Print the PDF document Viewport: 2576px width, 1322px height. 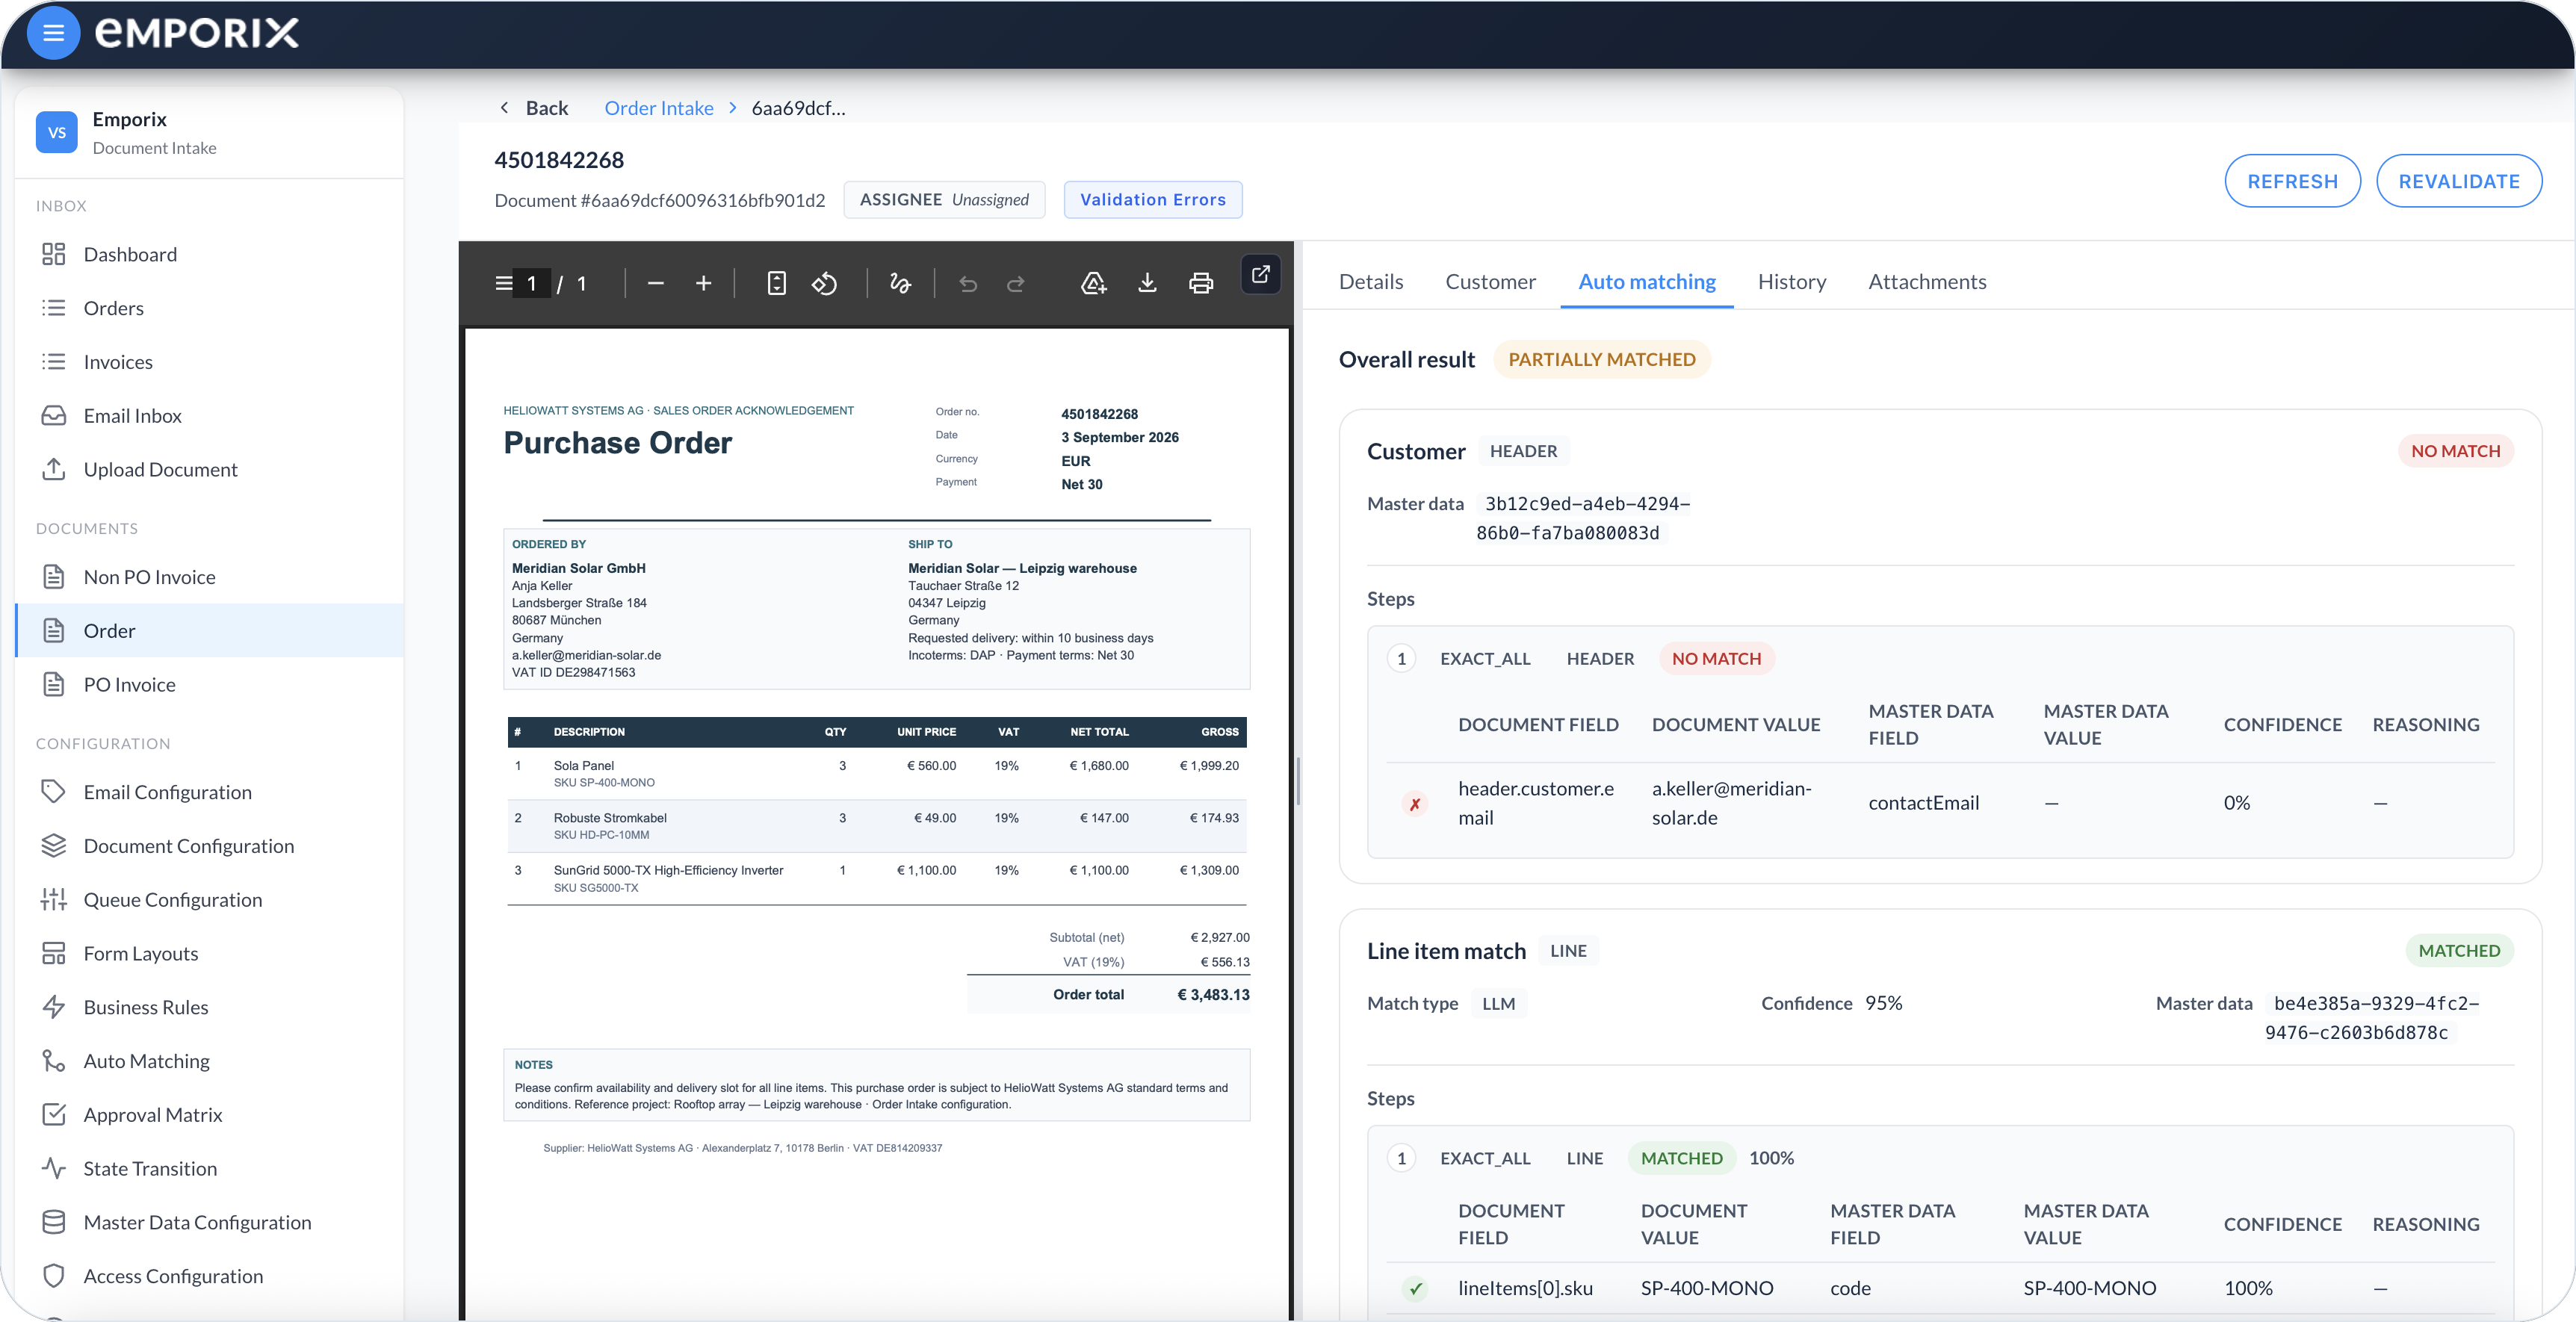pyautogui.click(x=1200, y=284)
